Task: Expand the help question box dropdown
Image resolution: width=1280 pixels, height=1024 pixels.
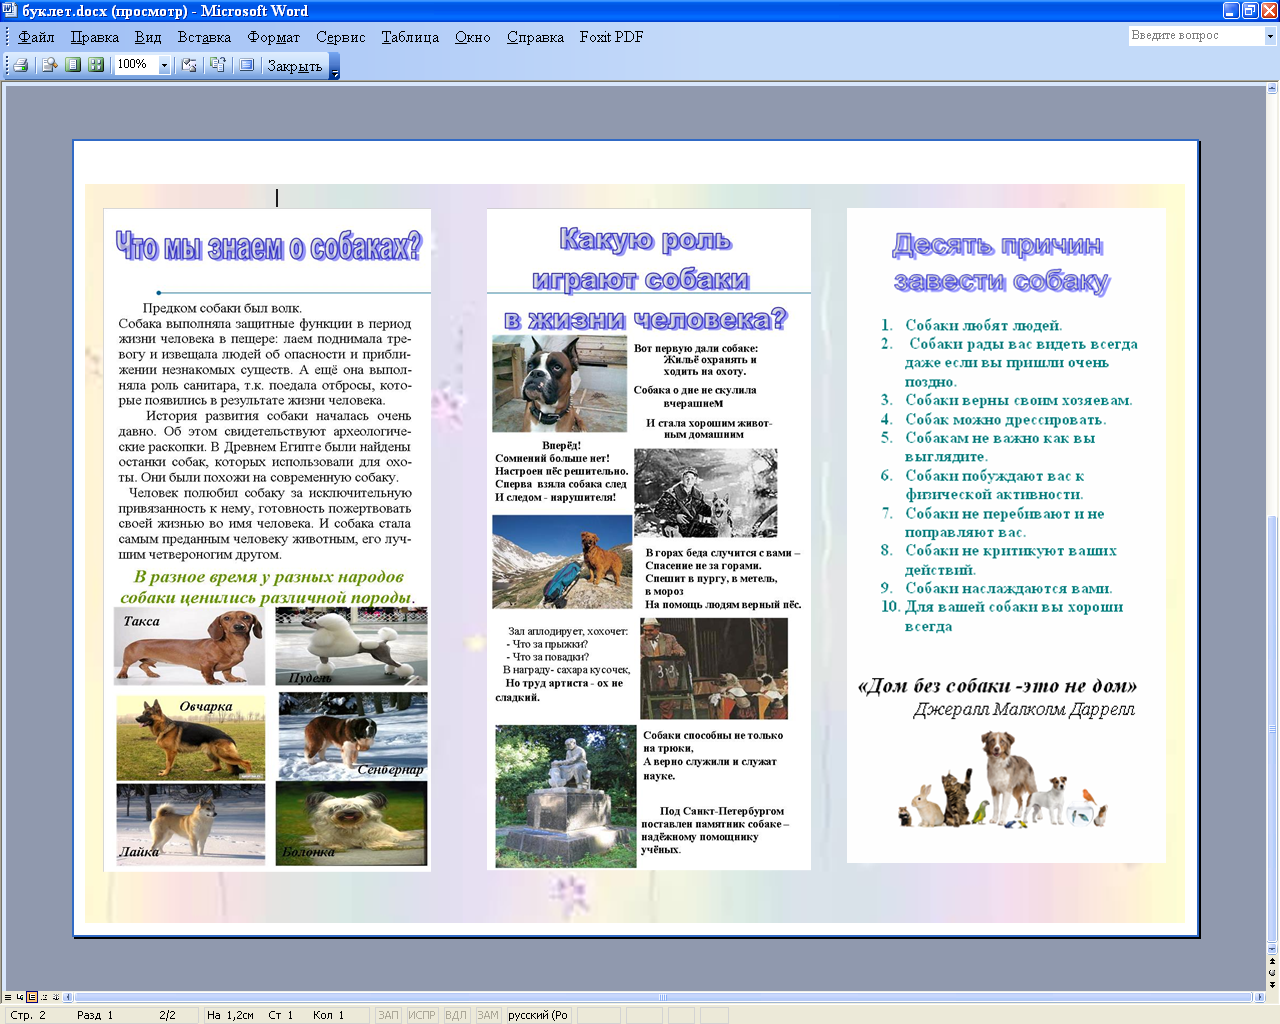Action: click(x=1270, y=36)
